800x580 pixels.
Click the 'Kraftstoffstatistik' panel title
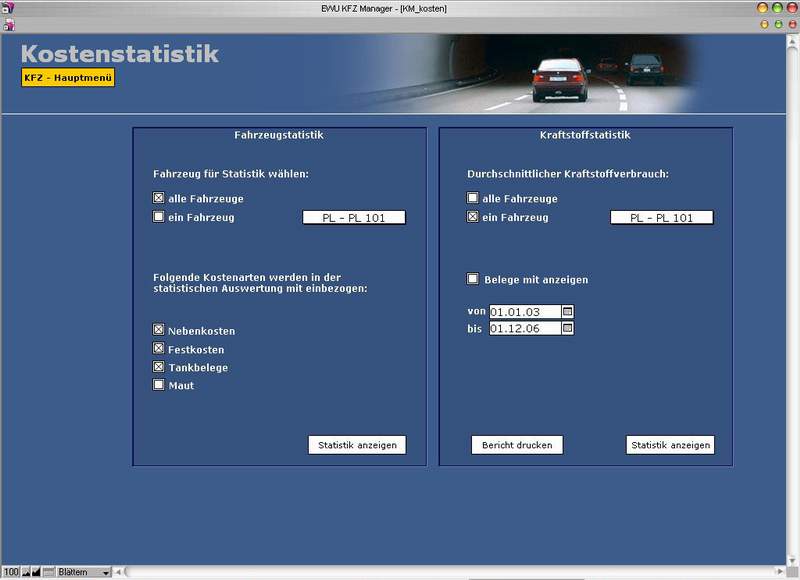[x=585, y=135]
